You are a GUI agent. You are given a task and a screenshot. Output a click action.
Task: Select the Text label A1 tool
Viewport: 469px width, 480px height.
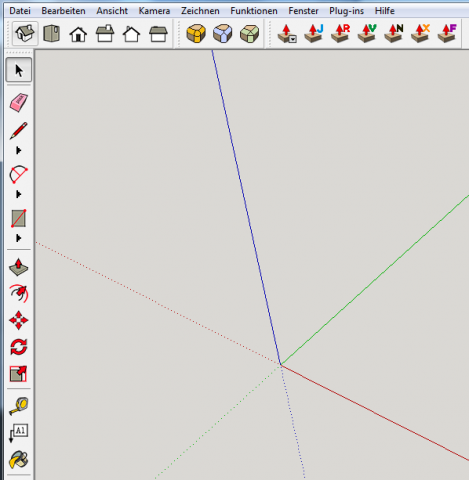point(19,433)
